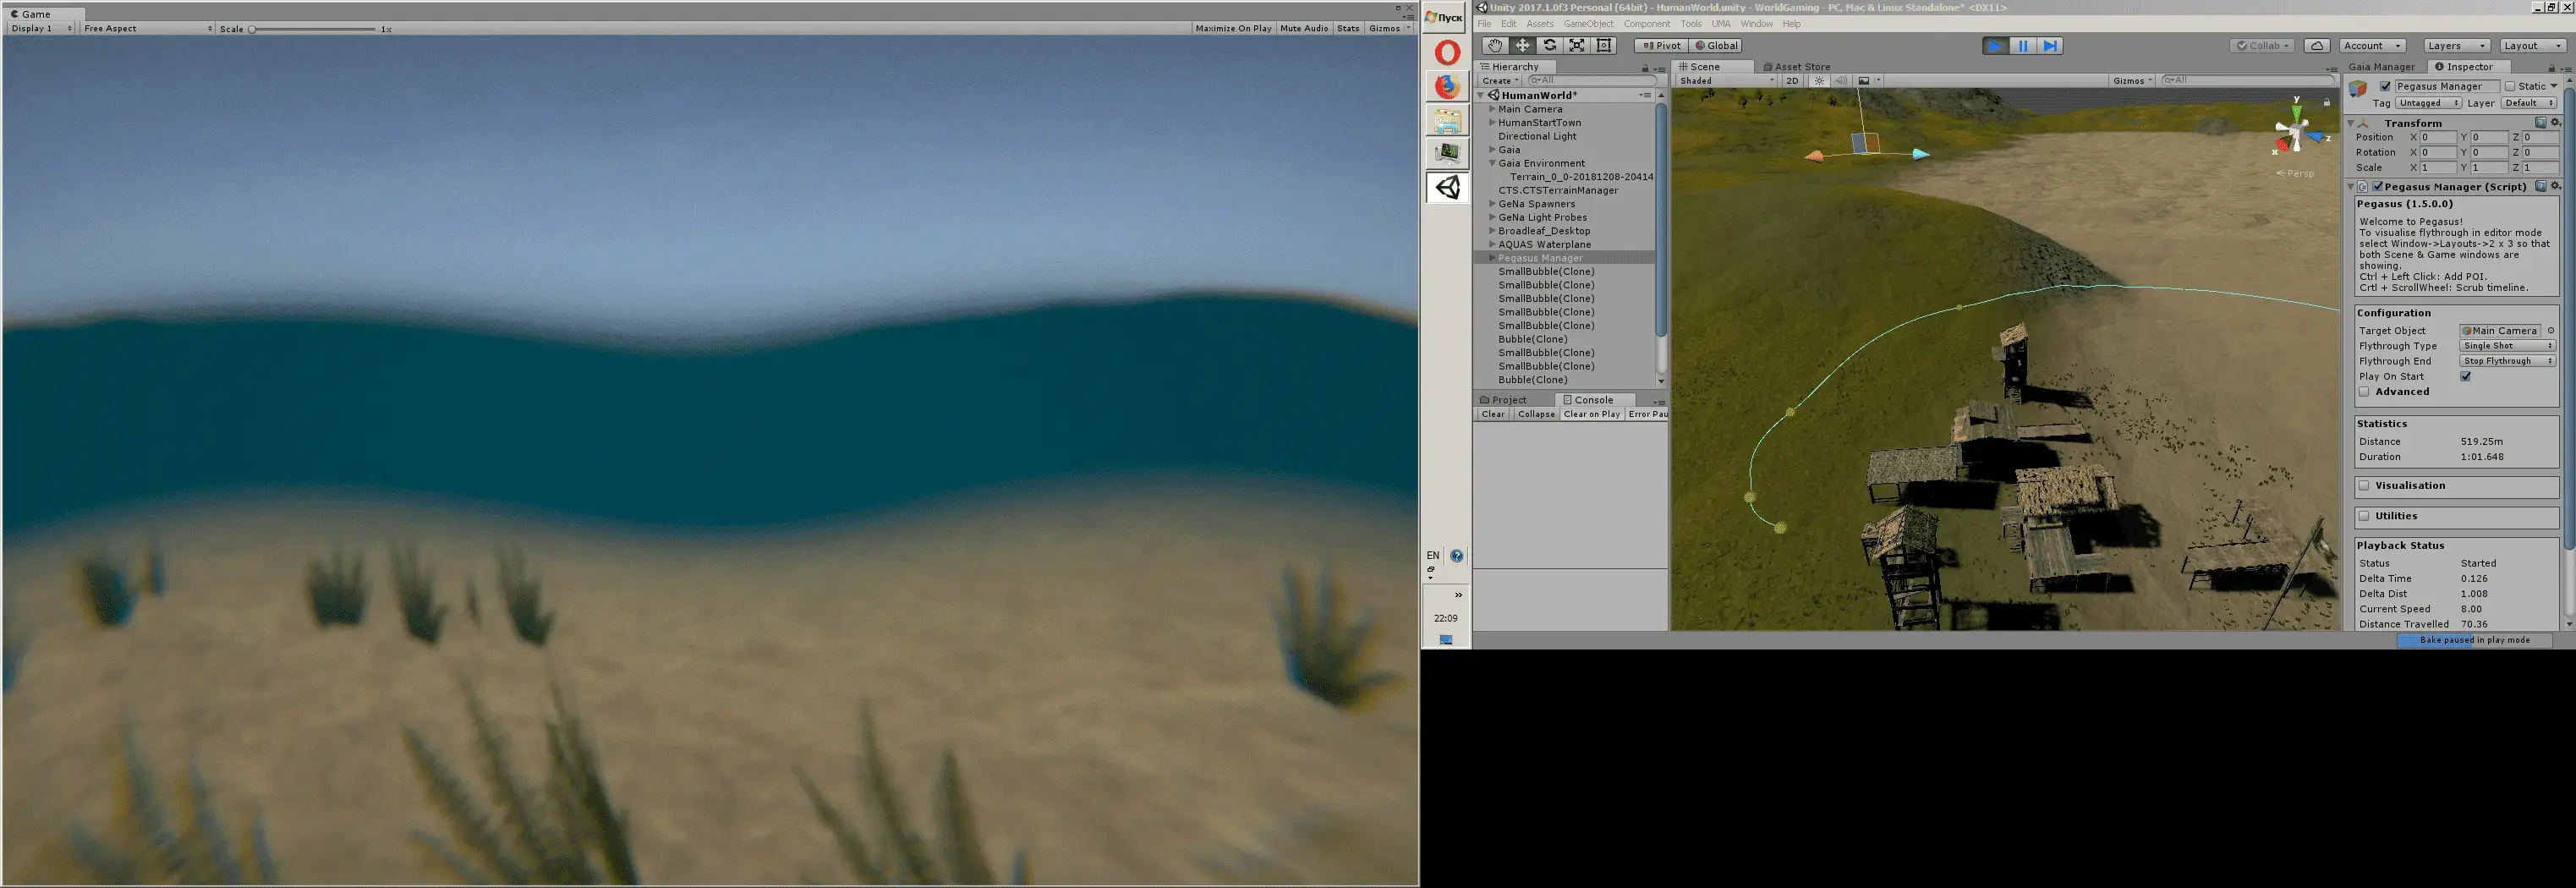The image size is (2576, 888).
Task: Open Firefox from the taskbar
Action: [1447, 86]
